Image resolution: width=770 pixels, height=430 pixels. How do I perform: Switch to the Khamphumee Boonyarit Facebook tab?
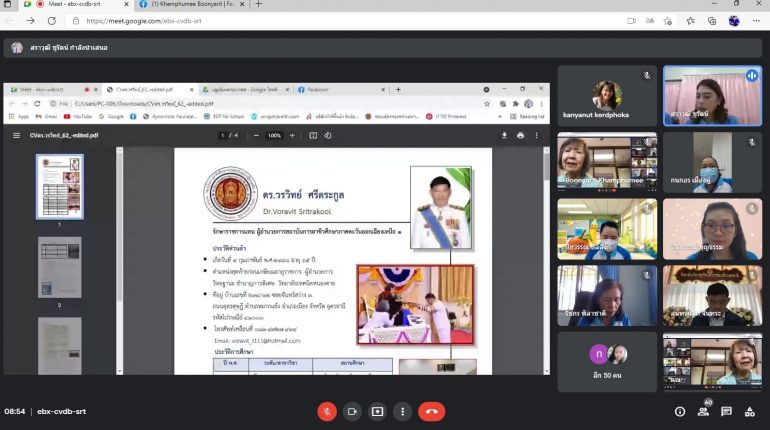(186, 5)
